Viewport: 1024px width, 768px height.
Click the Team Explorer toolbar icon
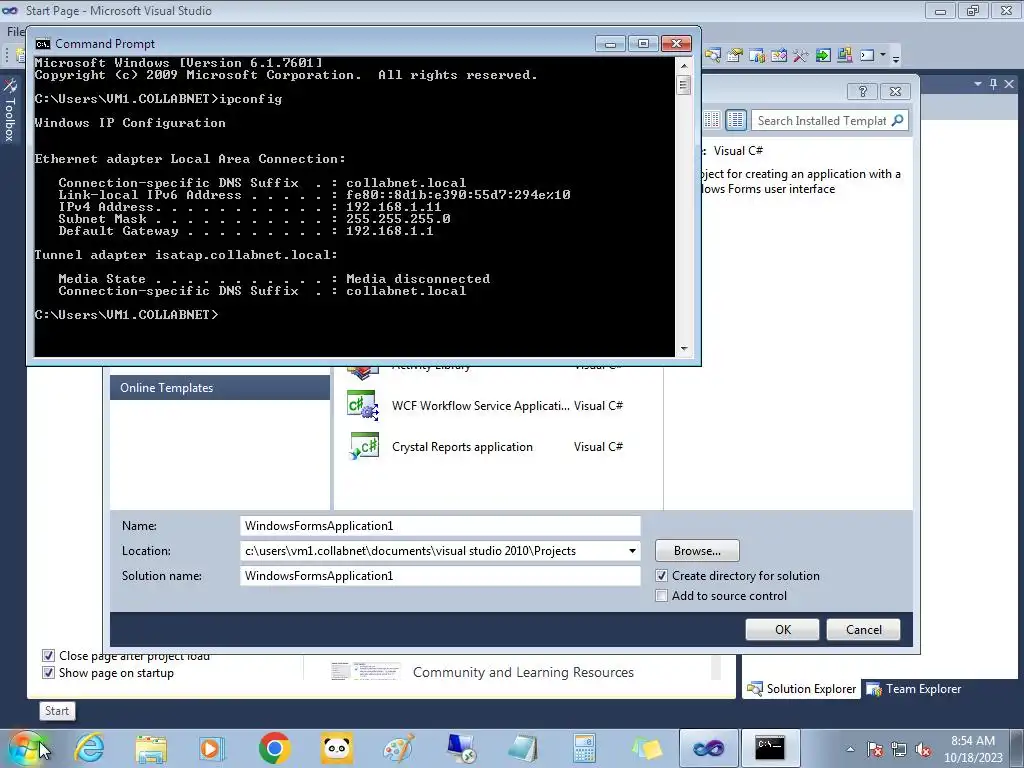(x=757, y=56)
